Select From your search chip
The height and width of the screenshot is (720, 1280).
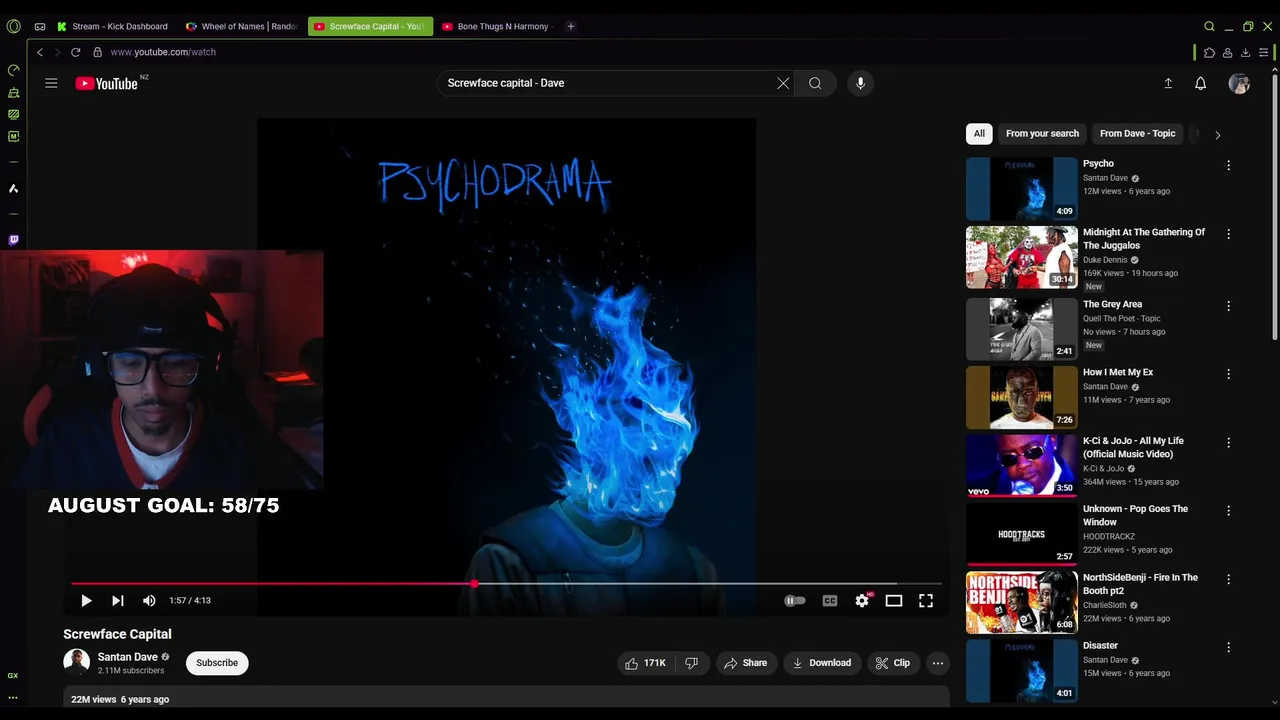click(x=1042, y=133)
